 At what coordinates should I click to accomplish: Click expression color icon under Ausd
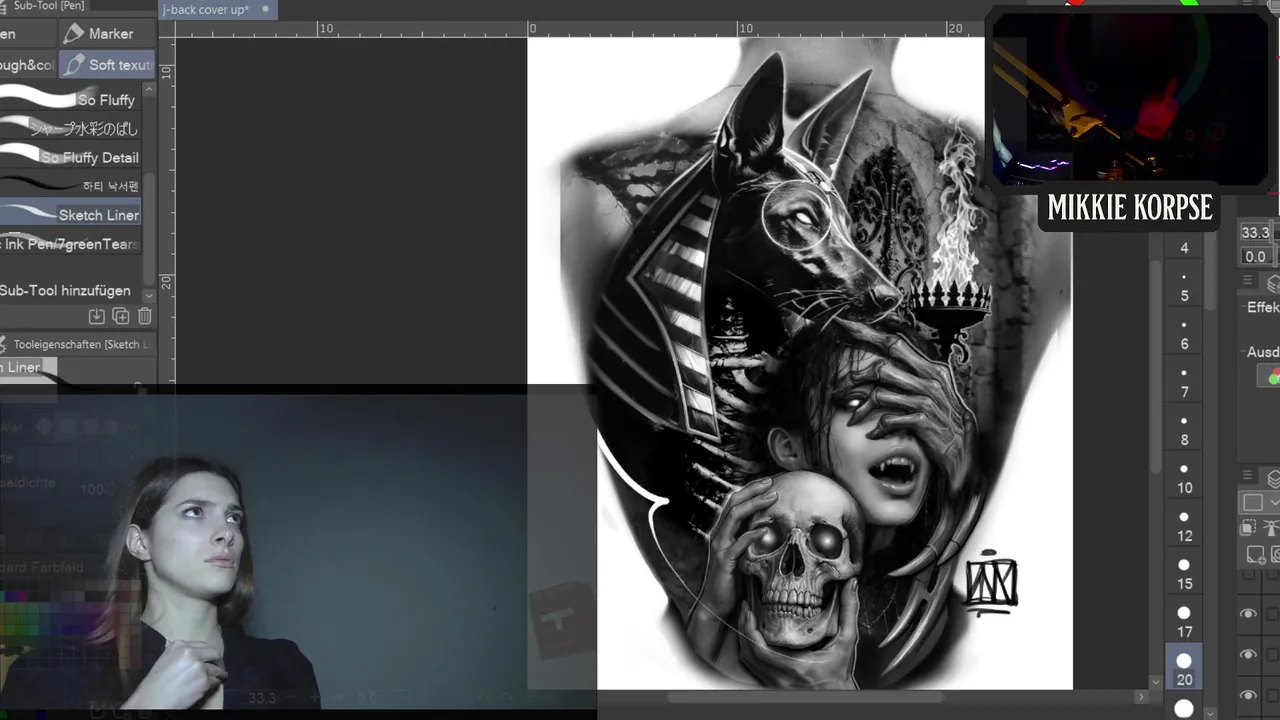pos(1271,376)
